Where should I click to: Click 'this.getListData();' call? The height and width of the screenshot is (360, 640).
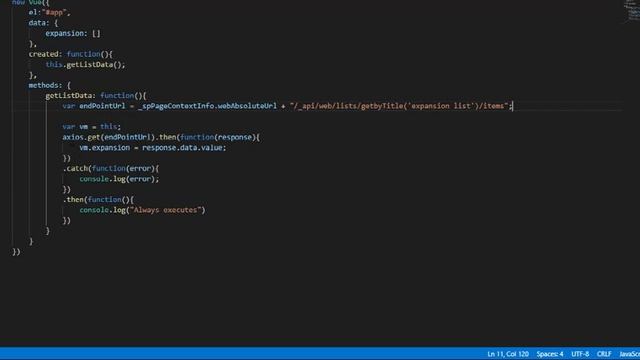coord(85,64)
